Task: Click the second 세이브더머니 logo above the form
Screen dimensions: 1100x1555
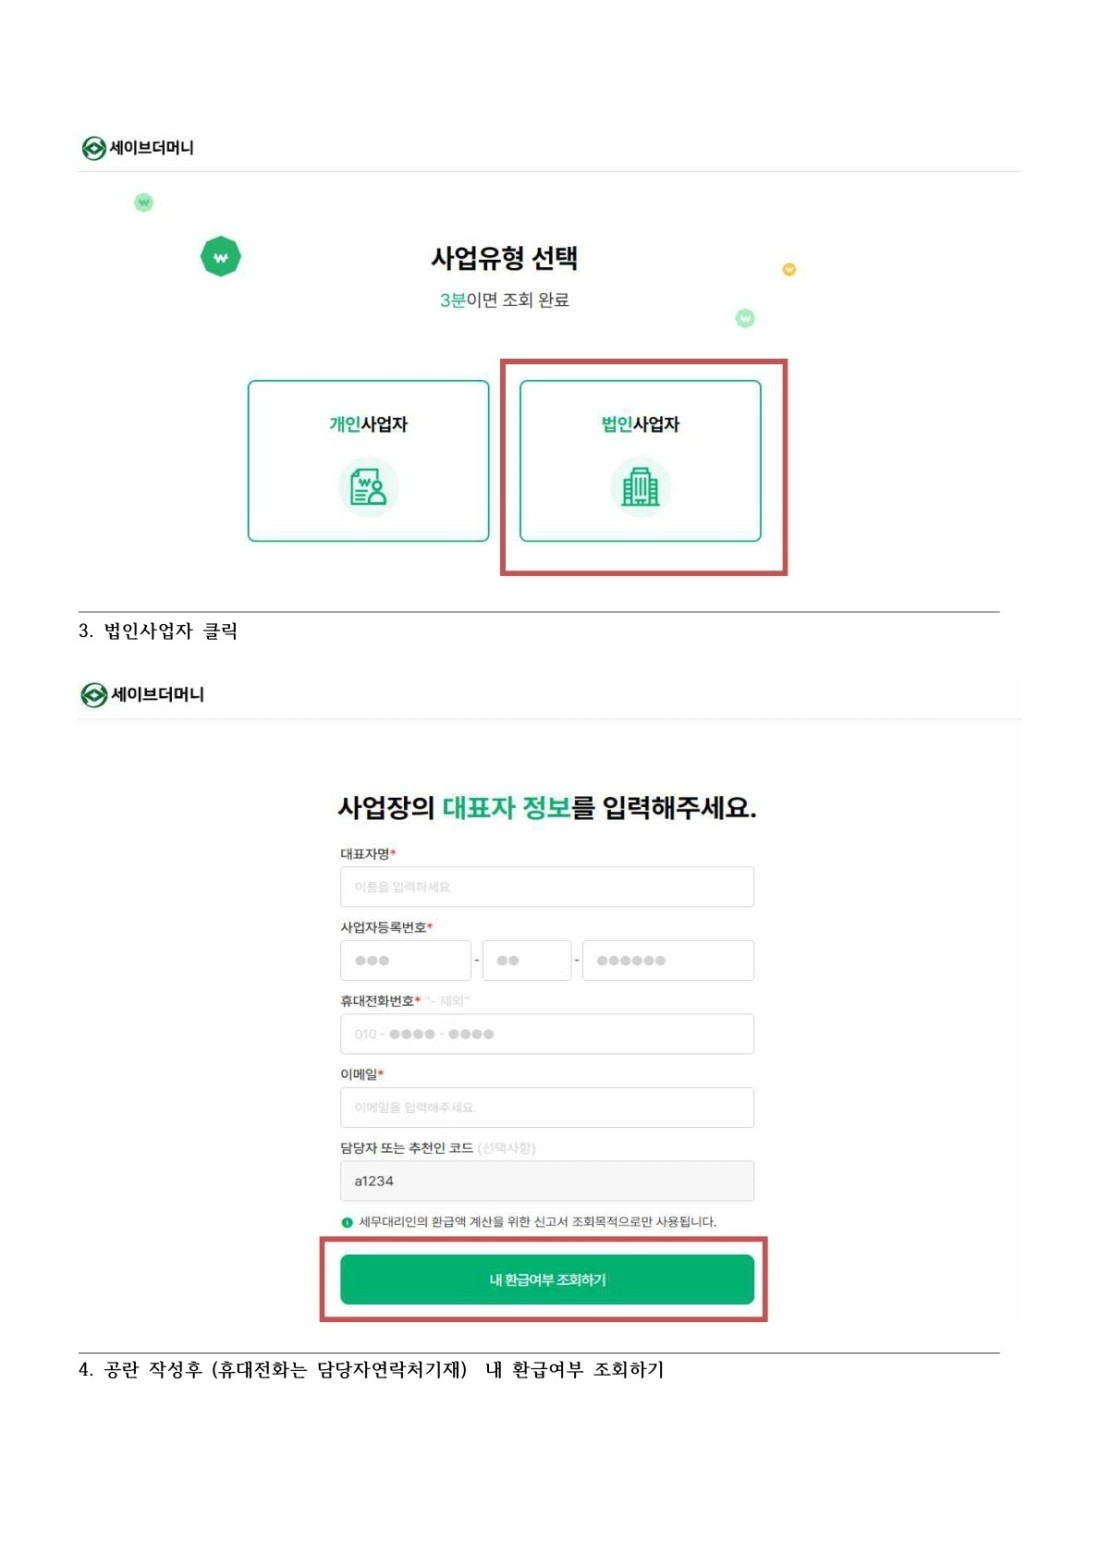Action: click(x=142, y=694)
